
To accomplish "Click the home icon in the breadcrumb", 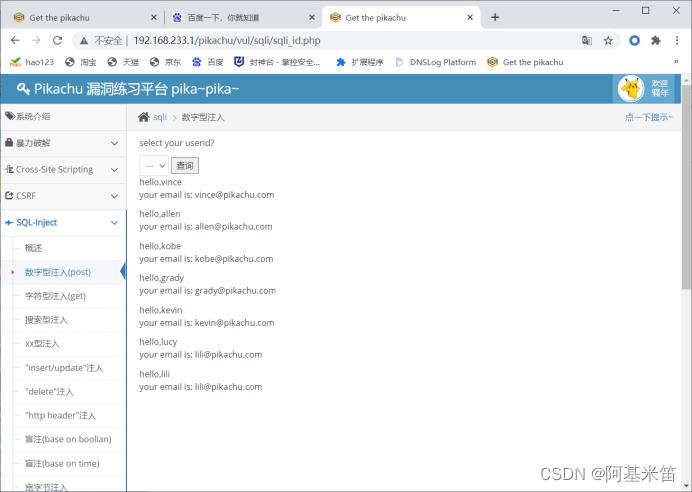I will coord(143,117).
